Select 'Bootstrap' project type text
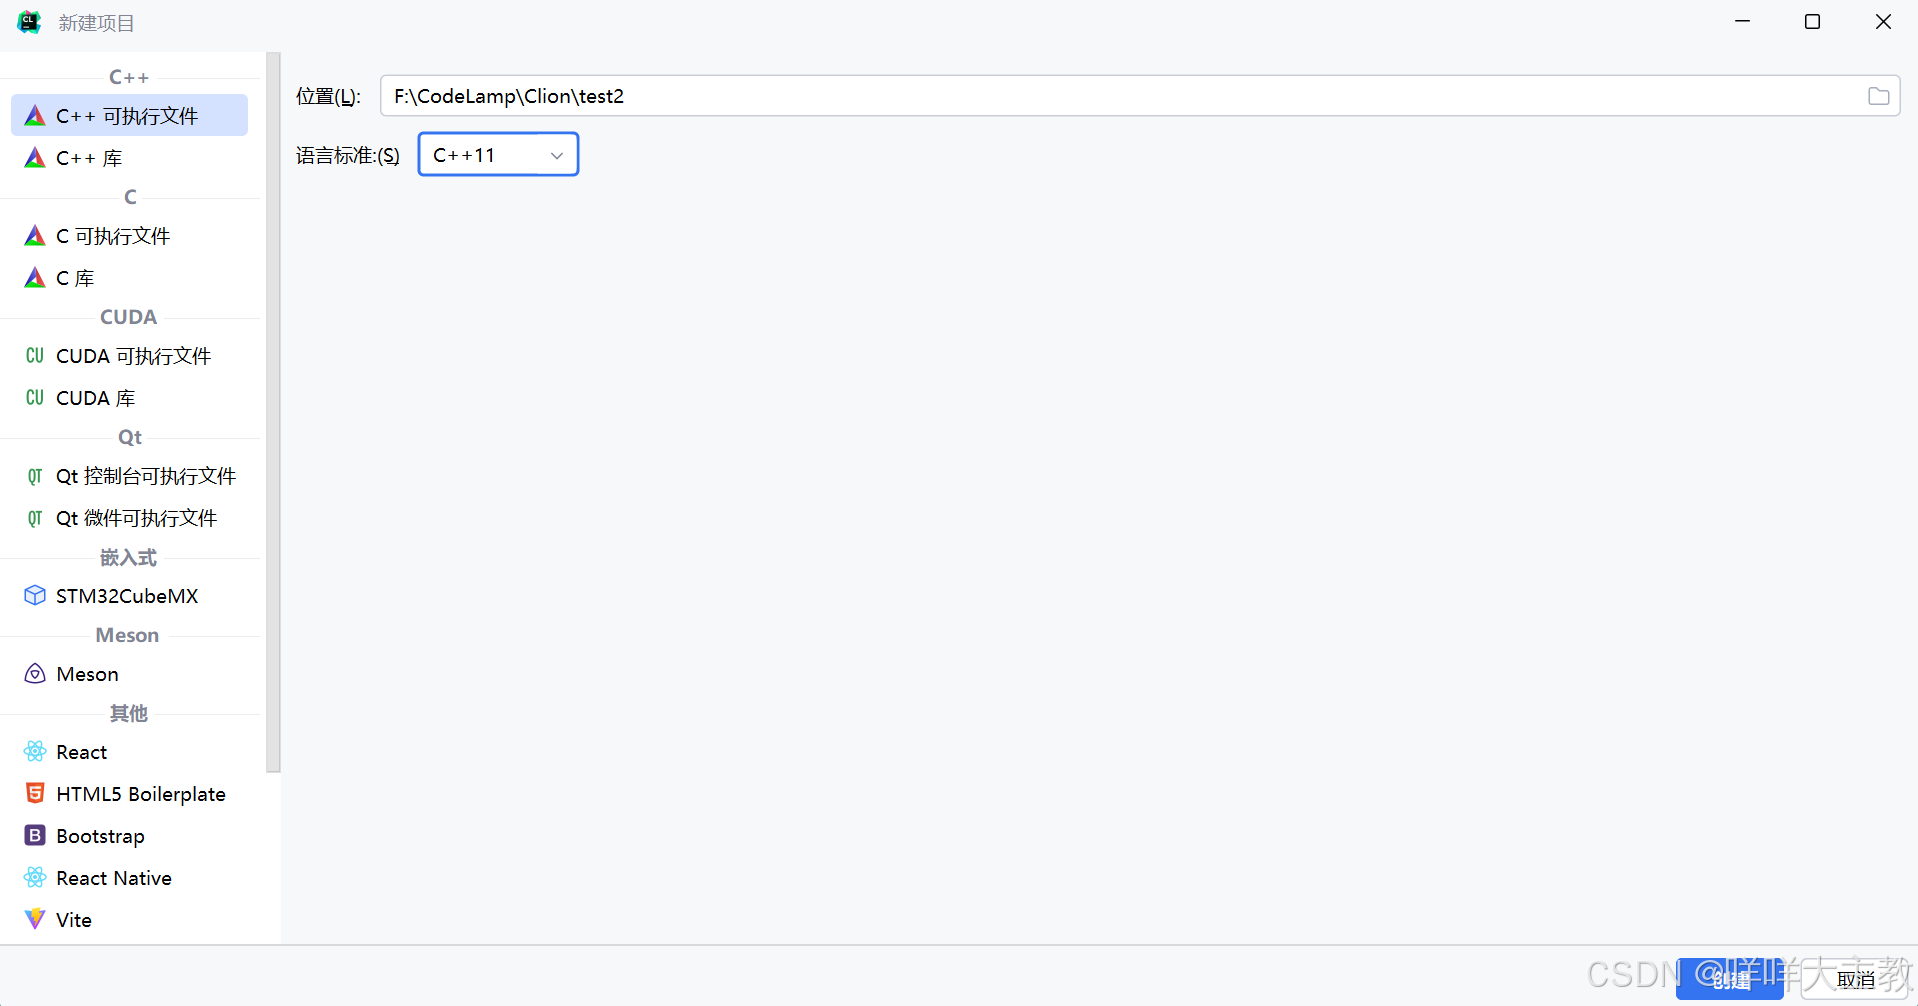 100,836
